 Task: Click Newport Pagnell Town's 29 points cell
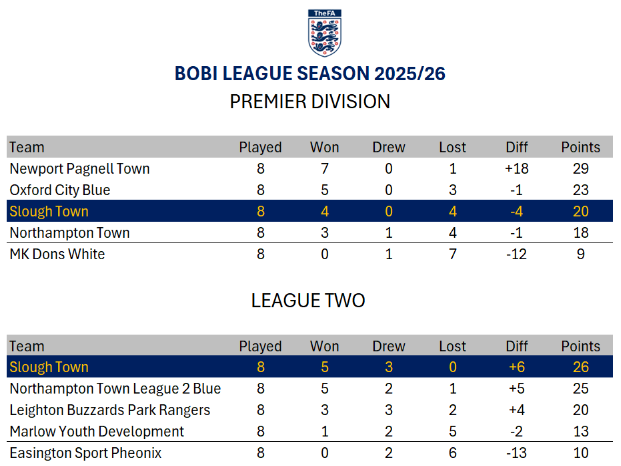click(x=580, y=169)
